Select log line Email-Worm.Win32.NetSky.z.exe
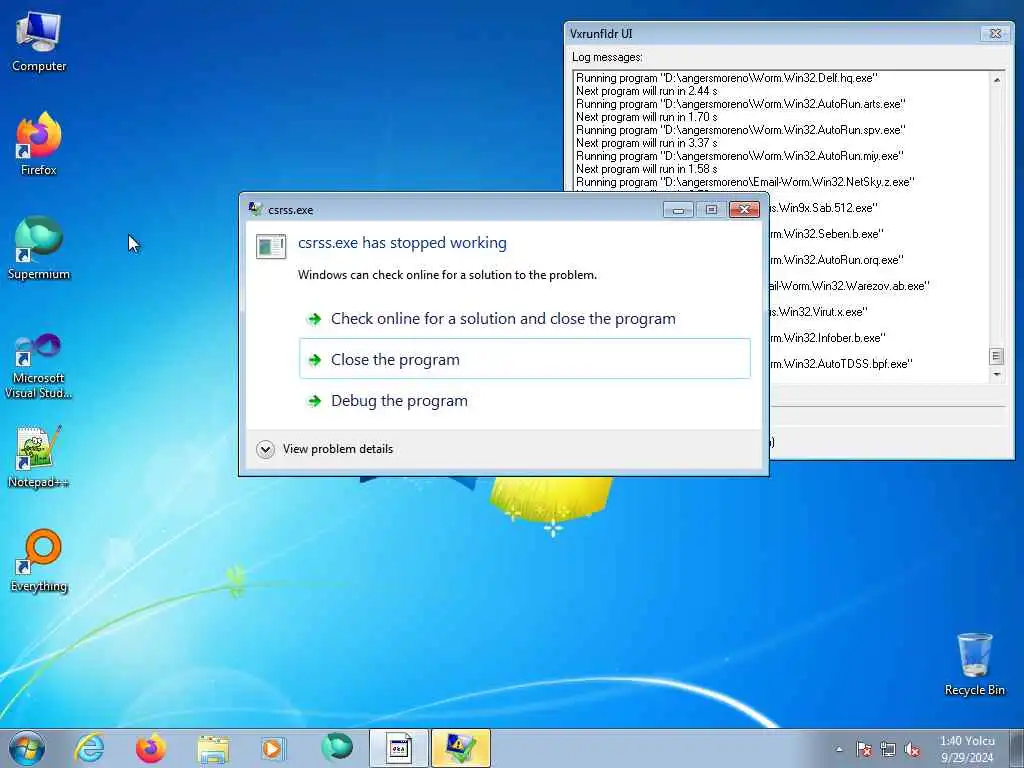Viewport: 1024px width, 768px height. (745, 182)
